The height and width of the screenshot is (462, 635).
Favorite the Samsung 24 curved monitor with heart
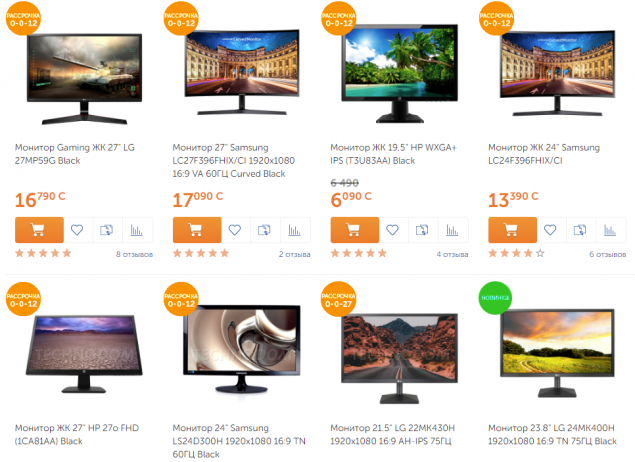pos(550,230)
